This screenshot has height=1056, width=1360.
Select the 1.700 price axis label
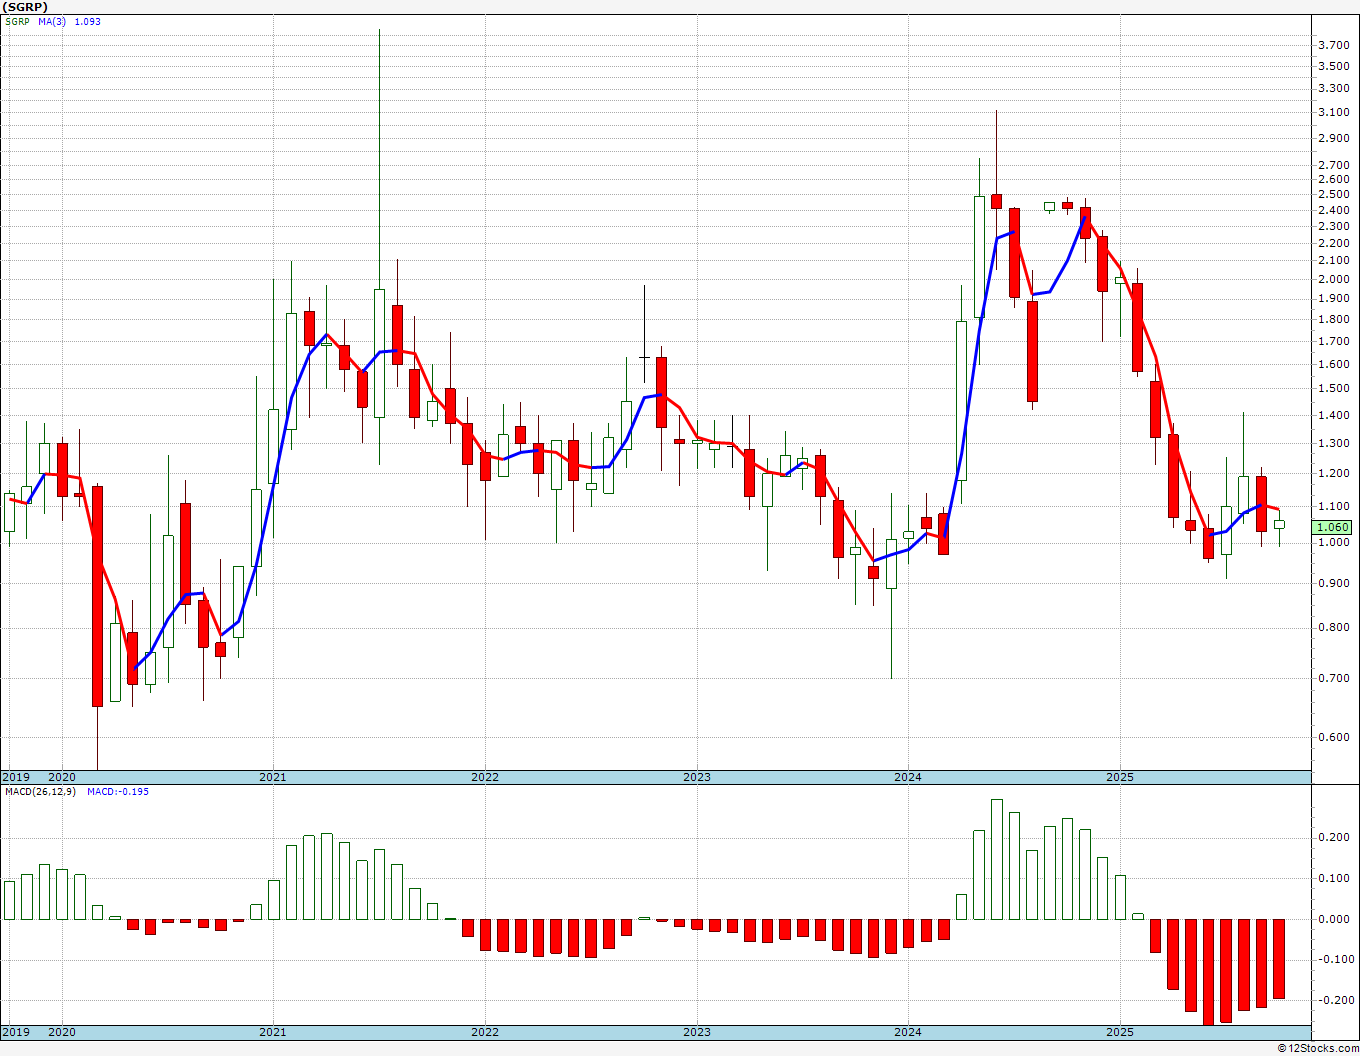[1334, 341]
